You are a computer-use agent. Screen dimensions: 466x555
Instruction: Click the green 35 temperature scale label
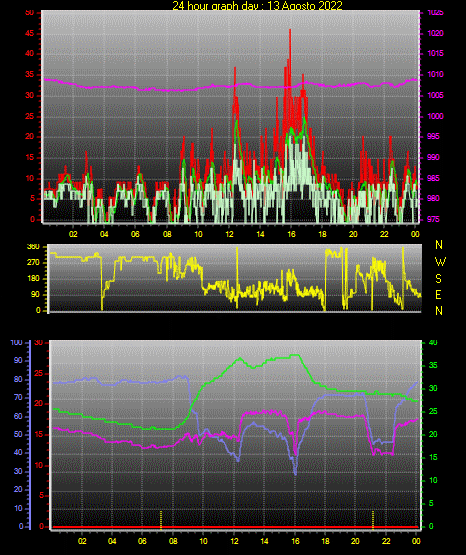click(433, 365)
